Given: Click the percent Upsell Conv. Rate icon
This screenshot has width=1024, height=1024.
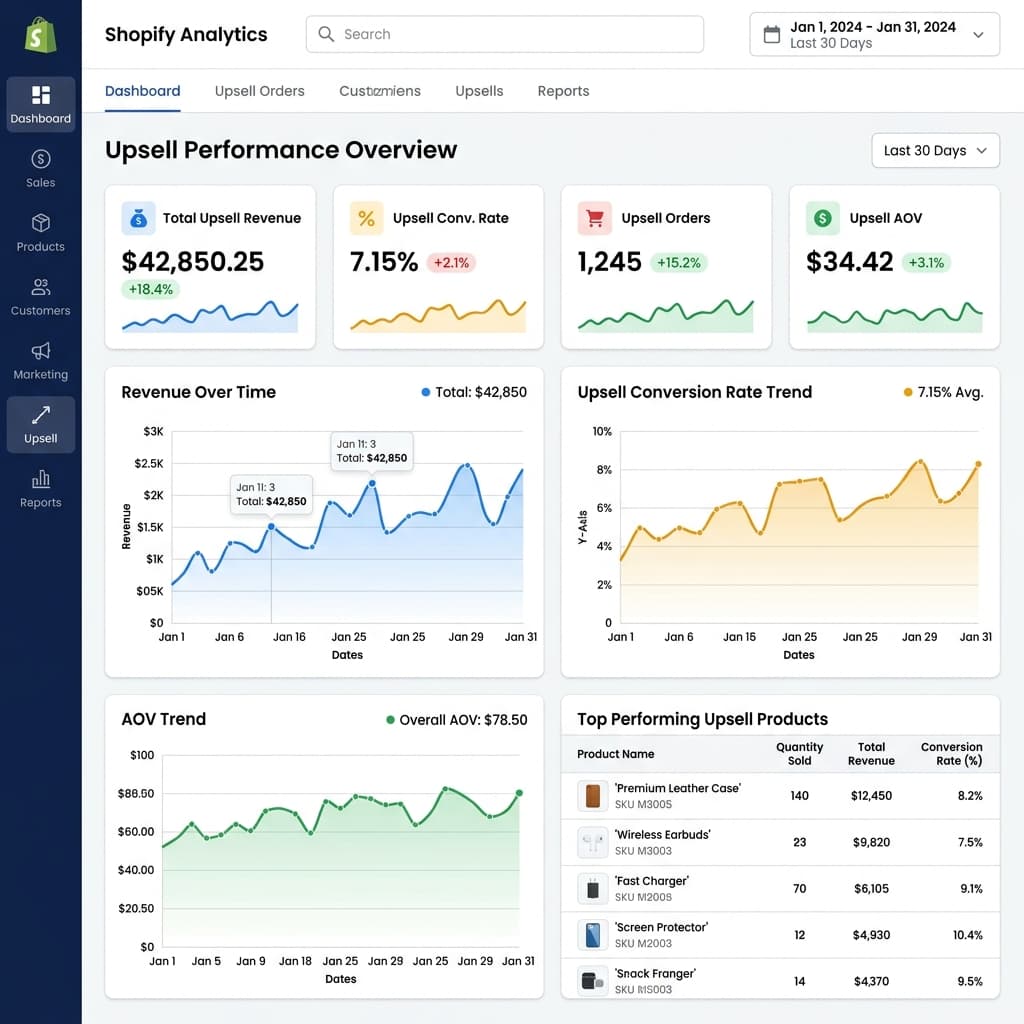Looking at the screenshot, I should [x=366, y=218].
